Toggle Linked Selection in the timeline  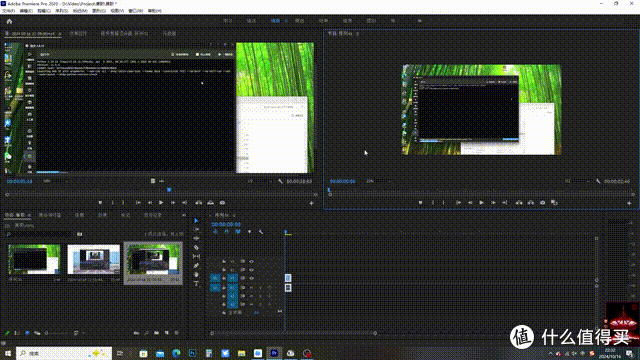point(238,232)
